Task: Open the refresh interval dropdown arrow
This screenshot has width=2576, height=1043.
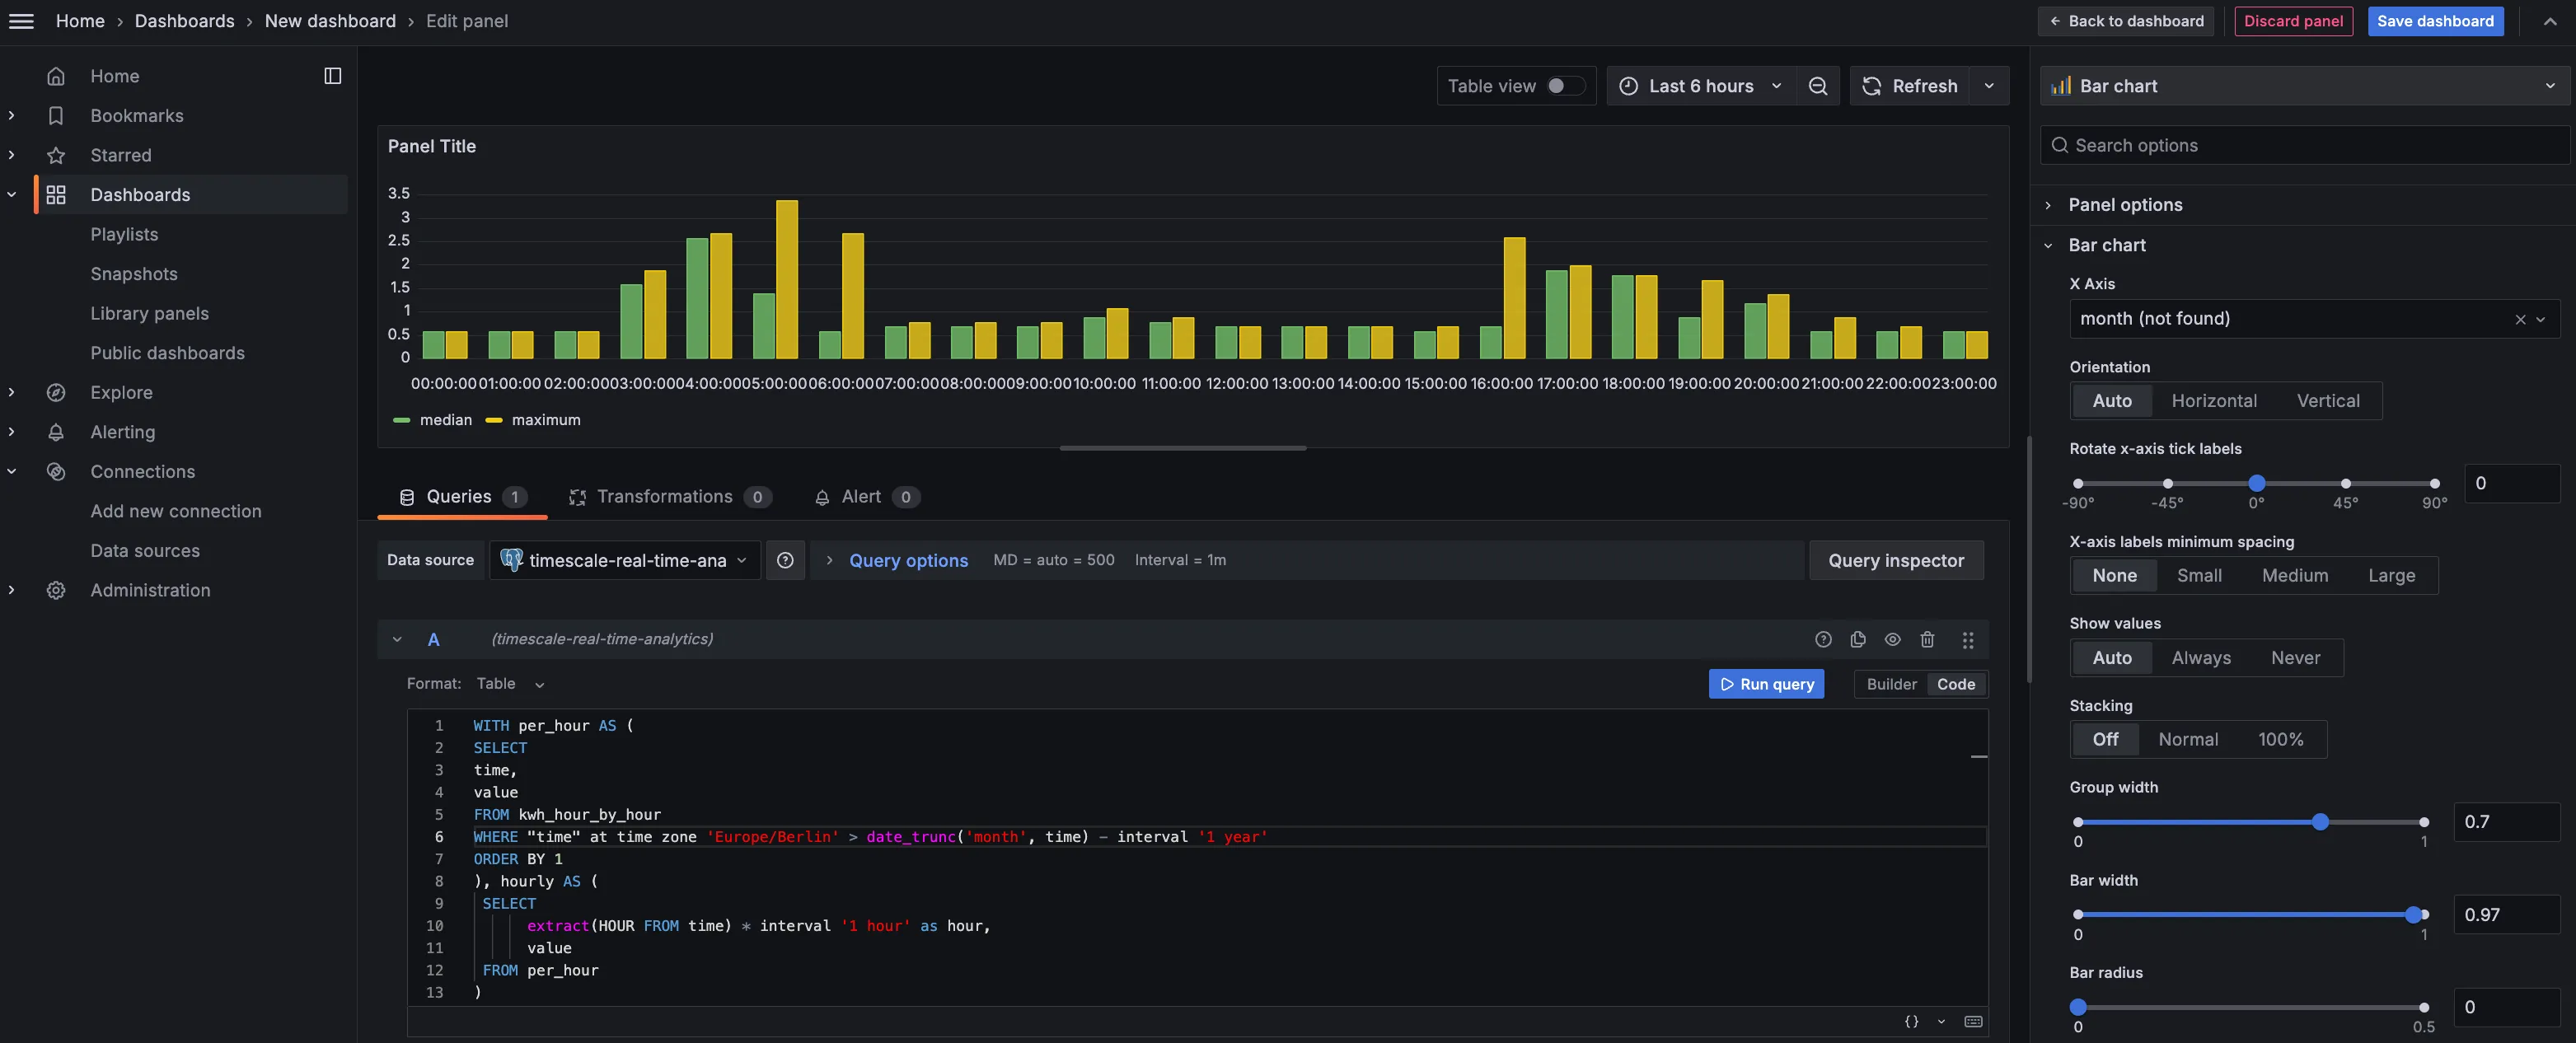Action: coord(1989,86)
